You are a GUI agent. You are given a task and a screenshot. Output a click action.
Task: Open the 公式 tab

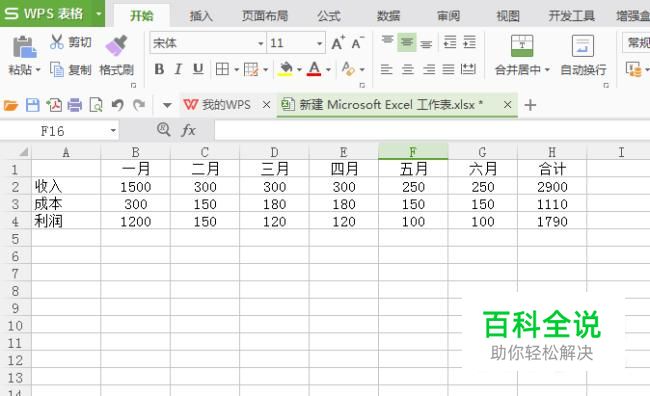coord(329,16)
